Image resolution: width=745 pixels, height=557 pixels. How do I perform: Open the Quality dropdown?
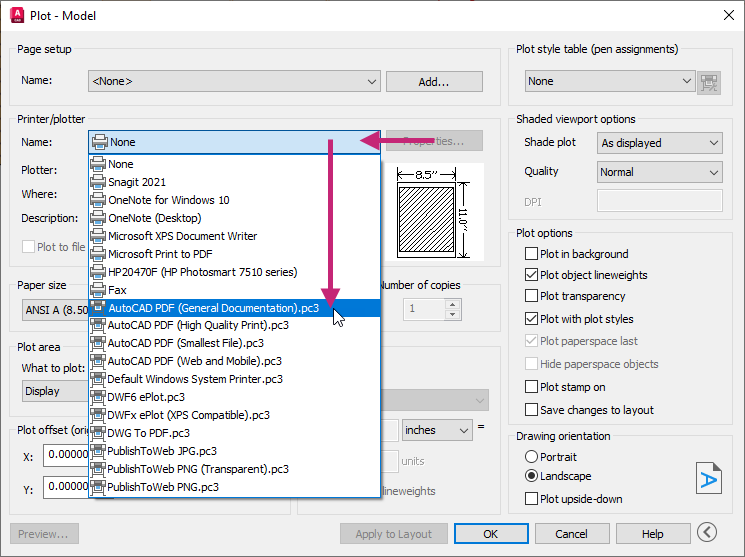(659, 172)
